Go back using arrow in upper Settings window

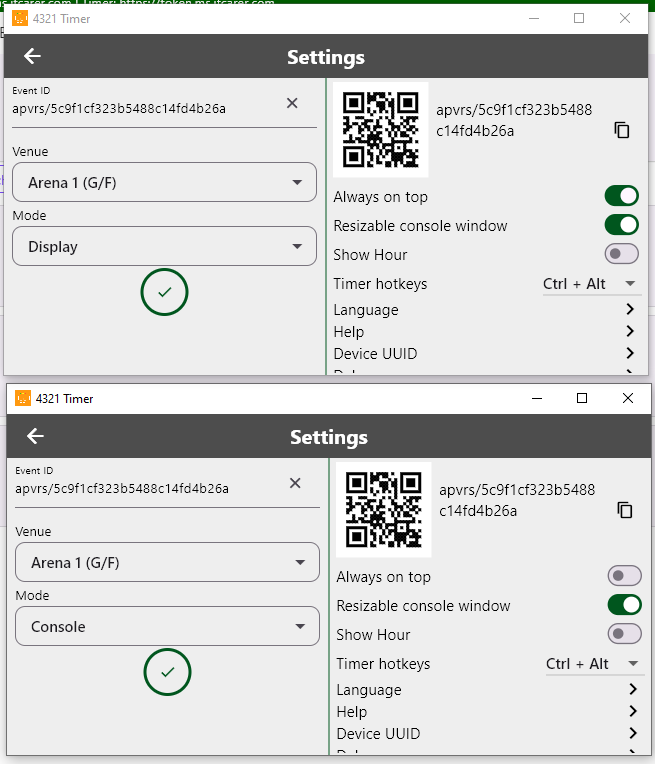click(32, 56)
